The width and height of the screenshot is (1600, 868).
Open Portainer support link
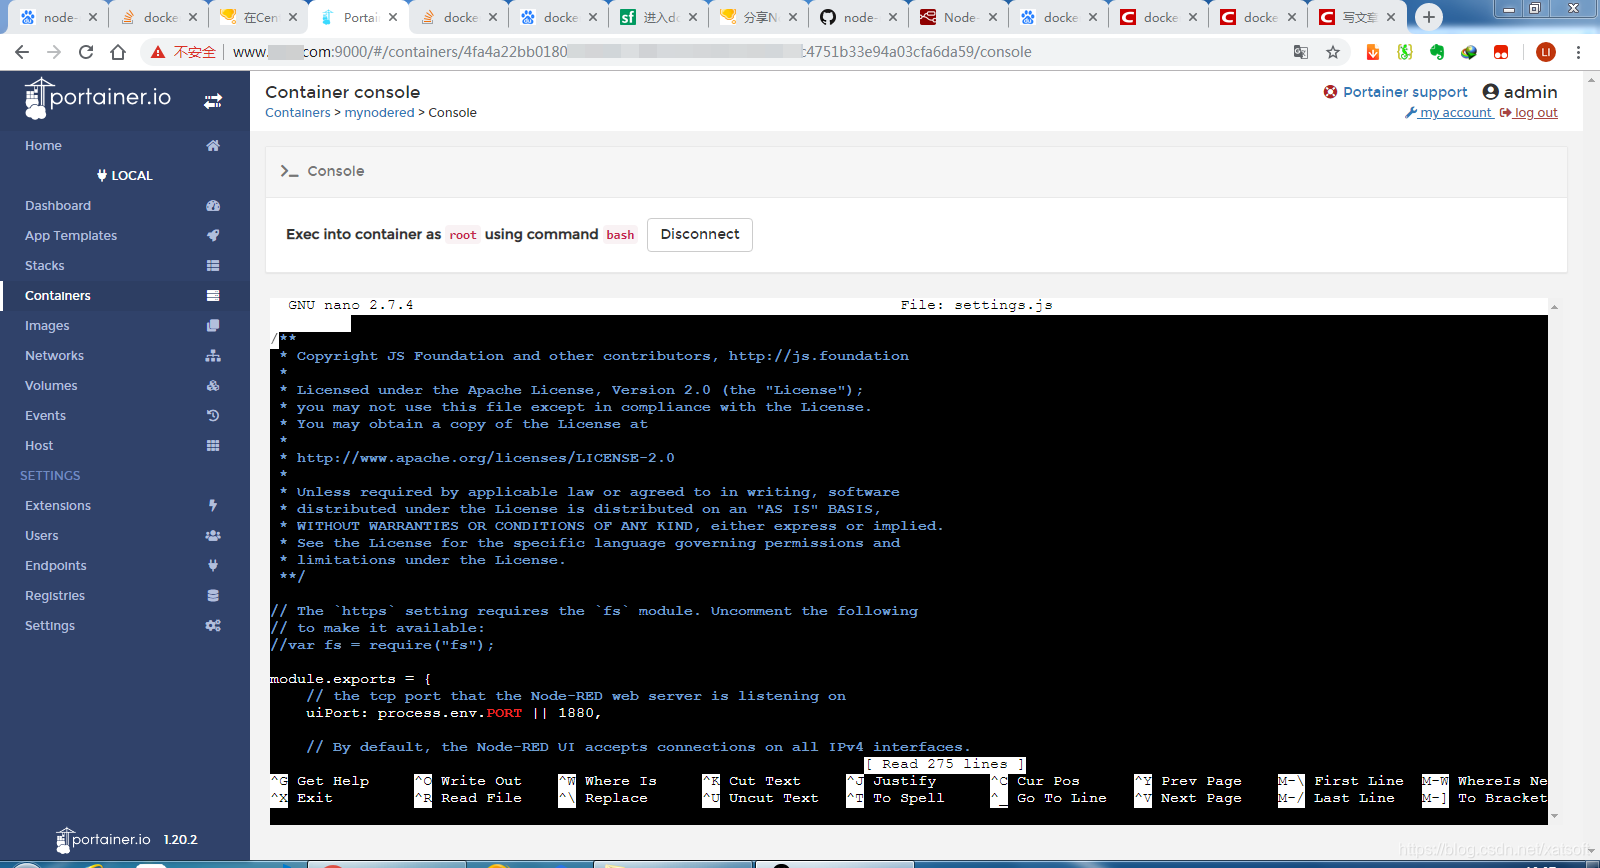pos(1395,92)
